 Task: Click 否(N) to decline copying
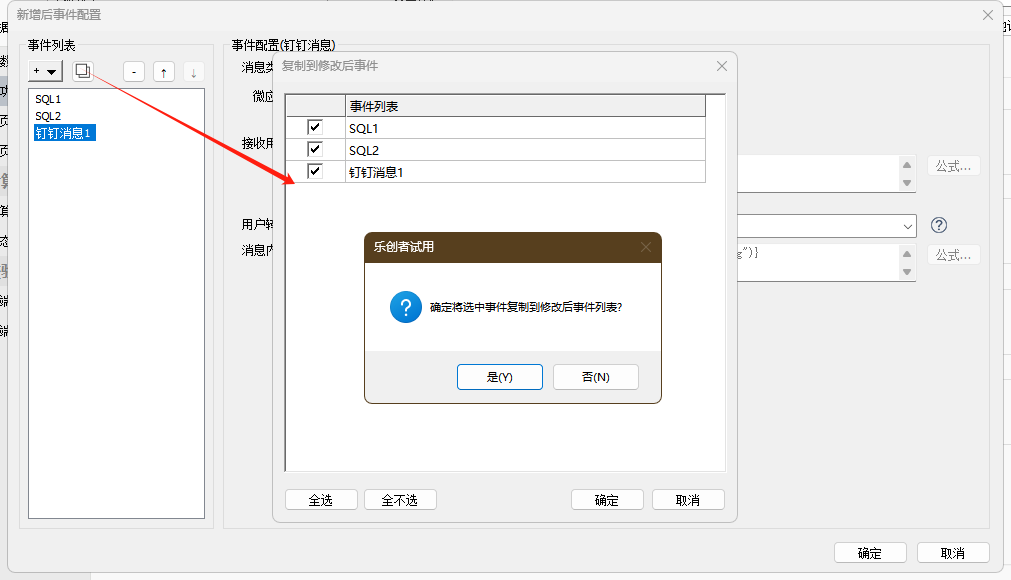pyautogui.click(x=595, y=377)
